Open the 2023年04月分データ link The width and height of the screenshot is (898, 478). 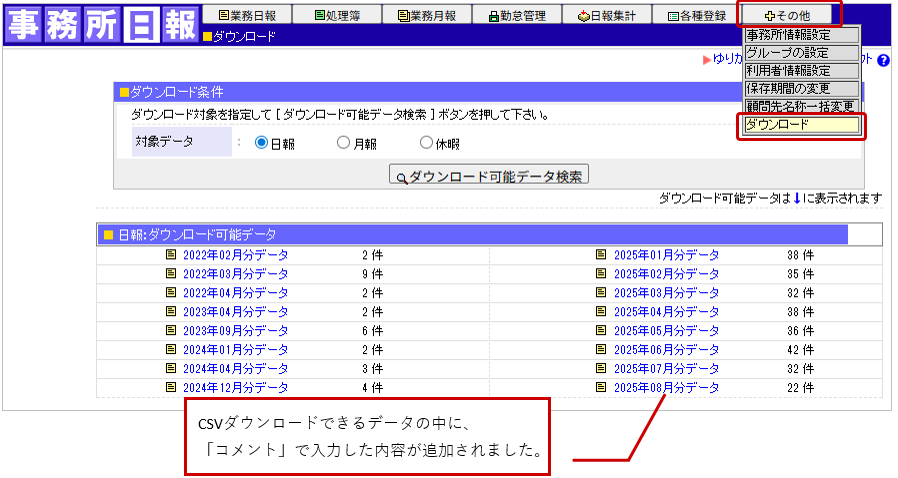[235, 311]
